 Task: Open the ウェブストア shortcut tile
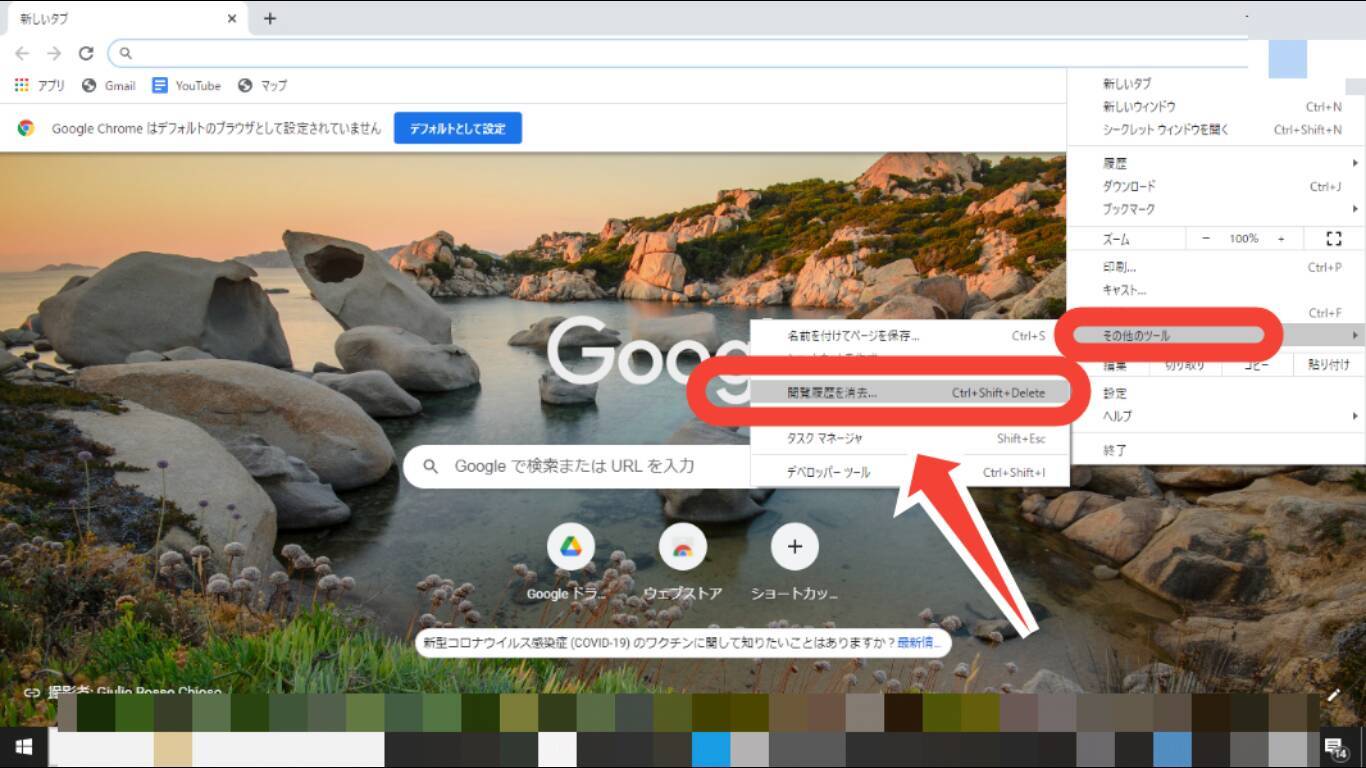click(683, 564)
